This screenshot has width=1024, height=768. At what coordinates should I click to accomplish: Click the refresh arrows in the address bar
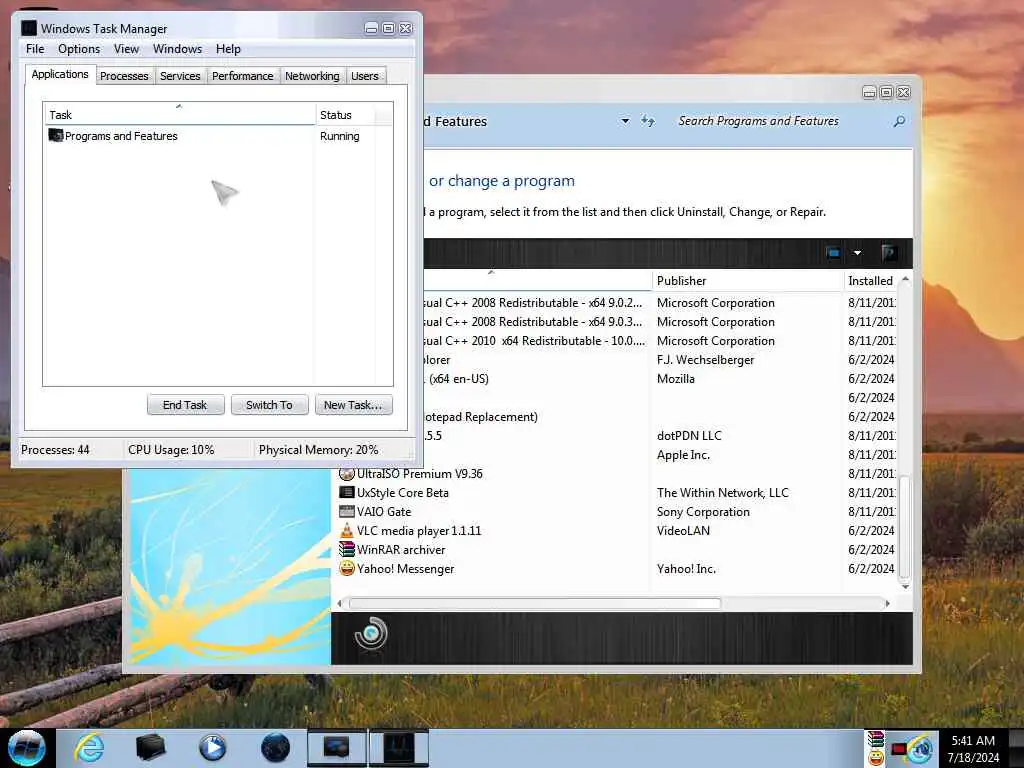point(648,121)
